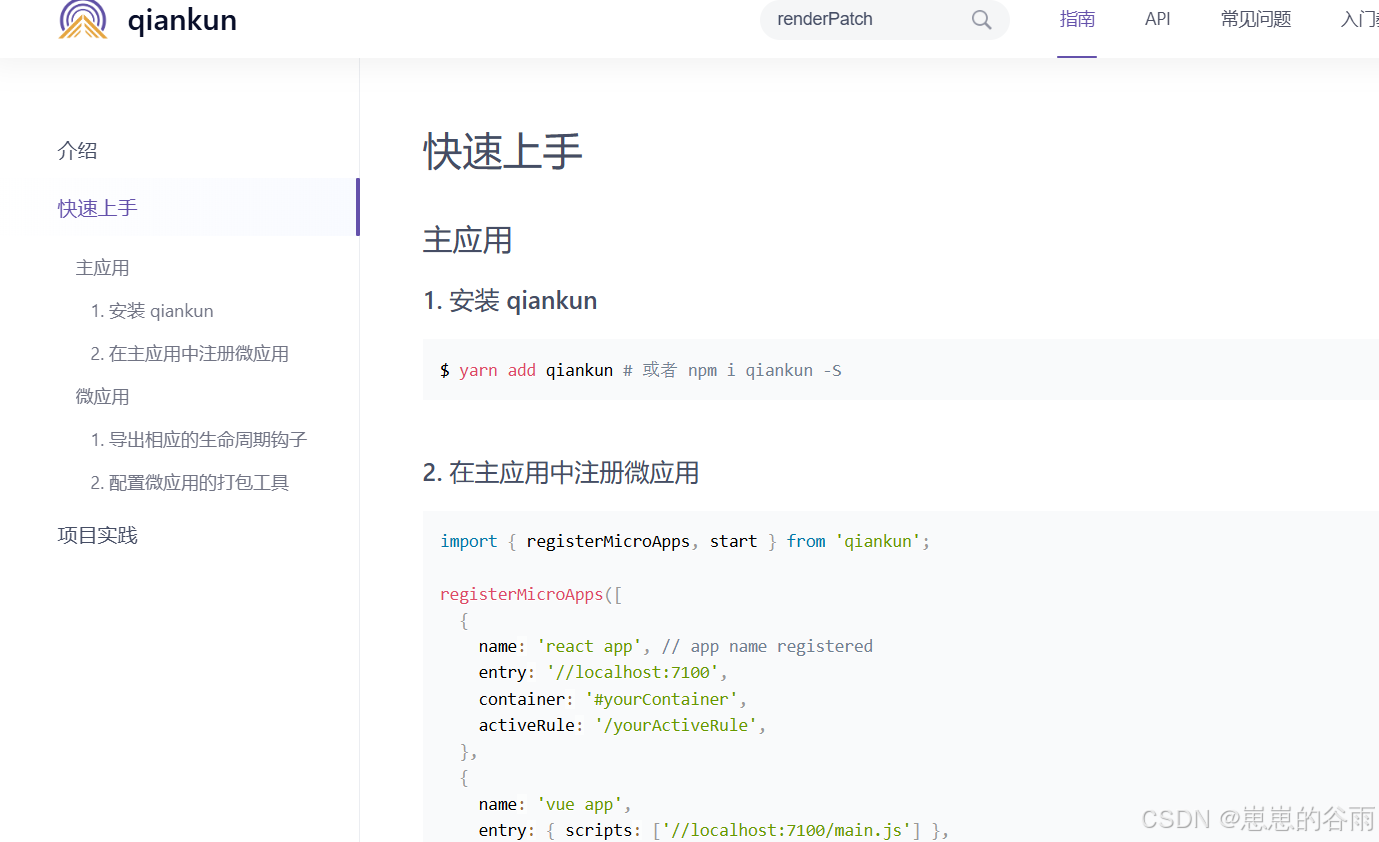The width and height of the screenshot is (1379, 842).
Task: Click the 快速上手 page heading
Action: (502, 152)
